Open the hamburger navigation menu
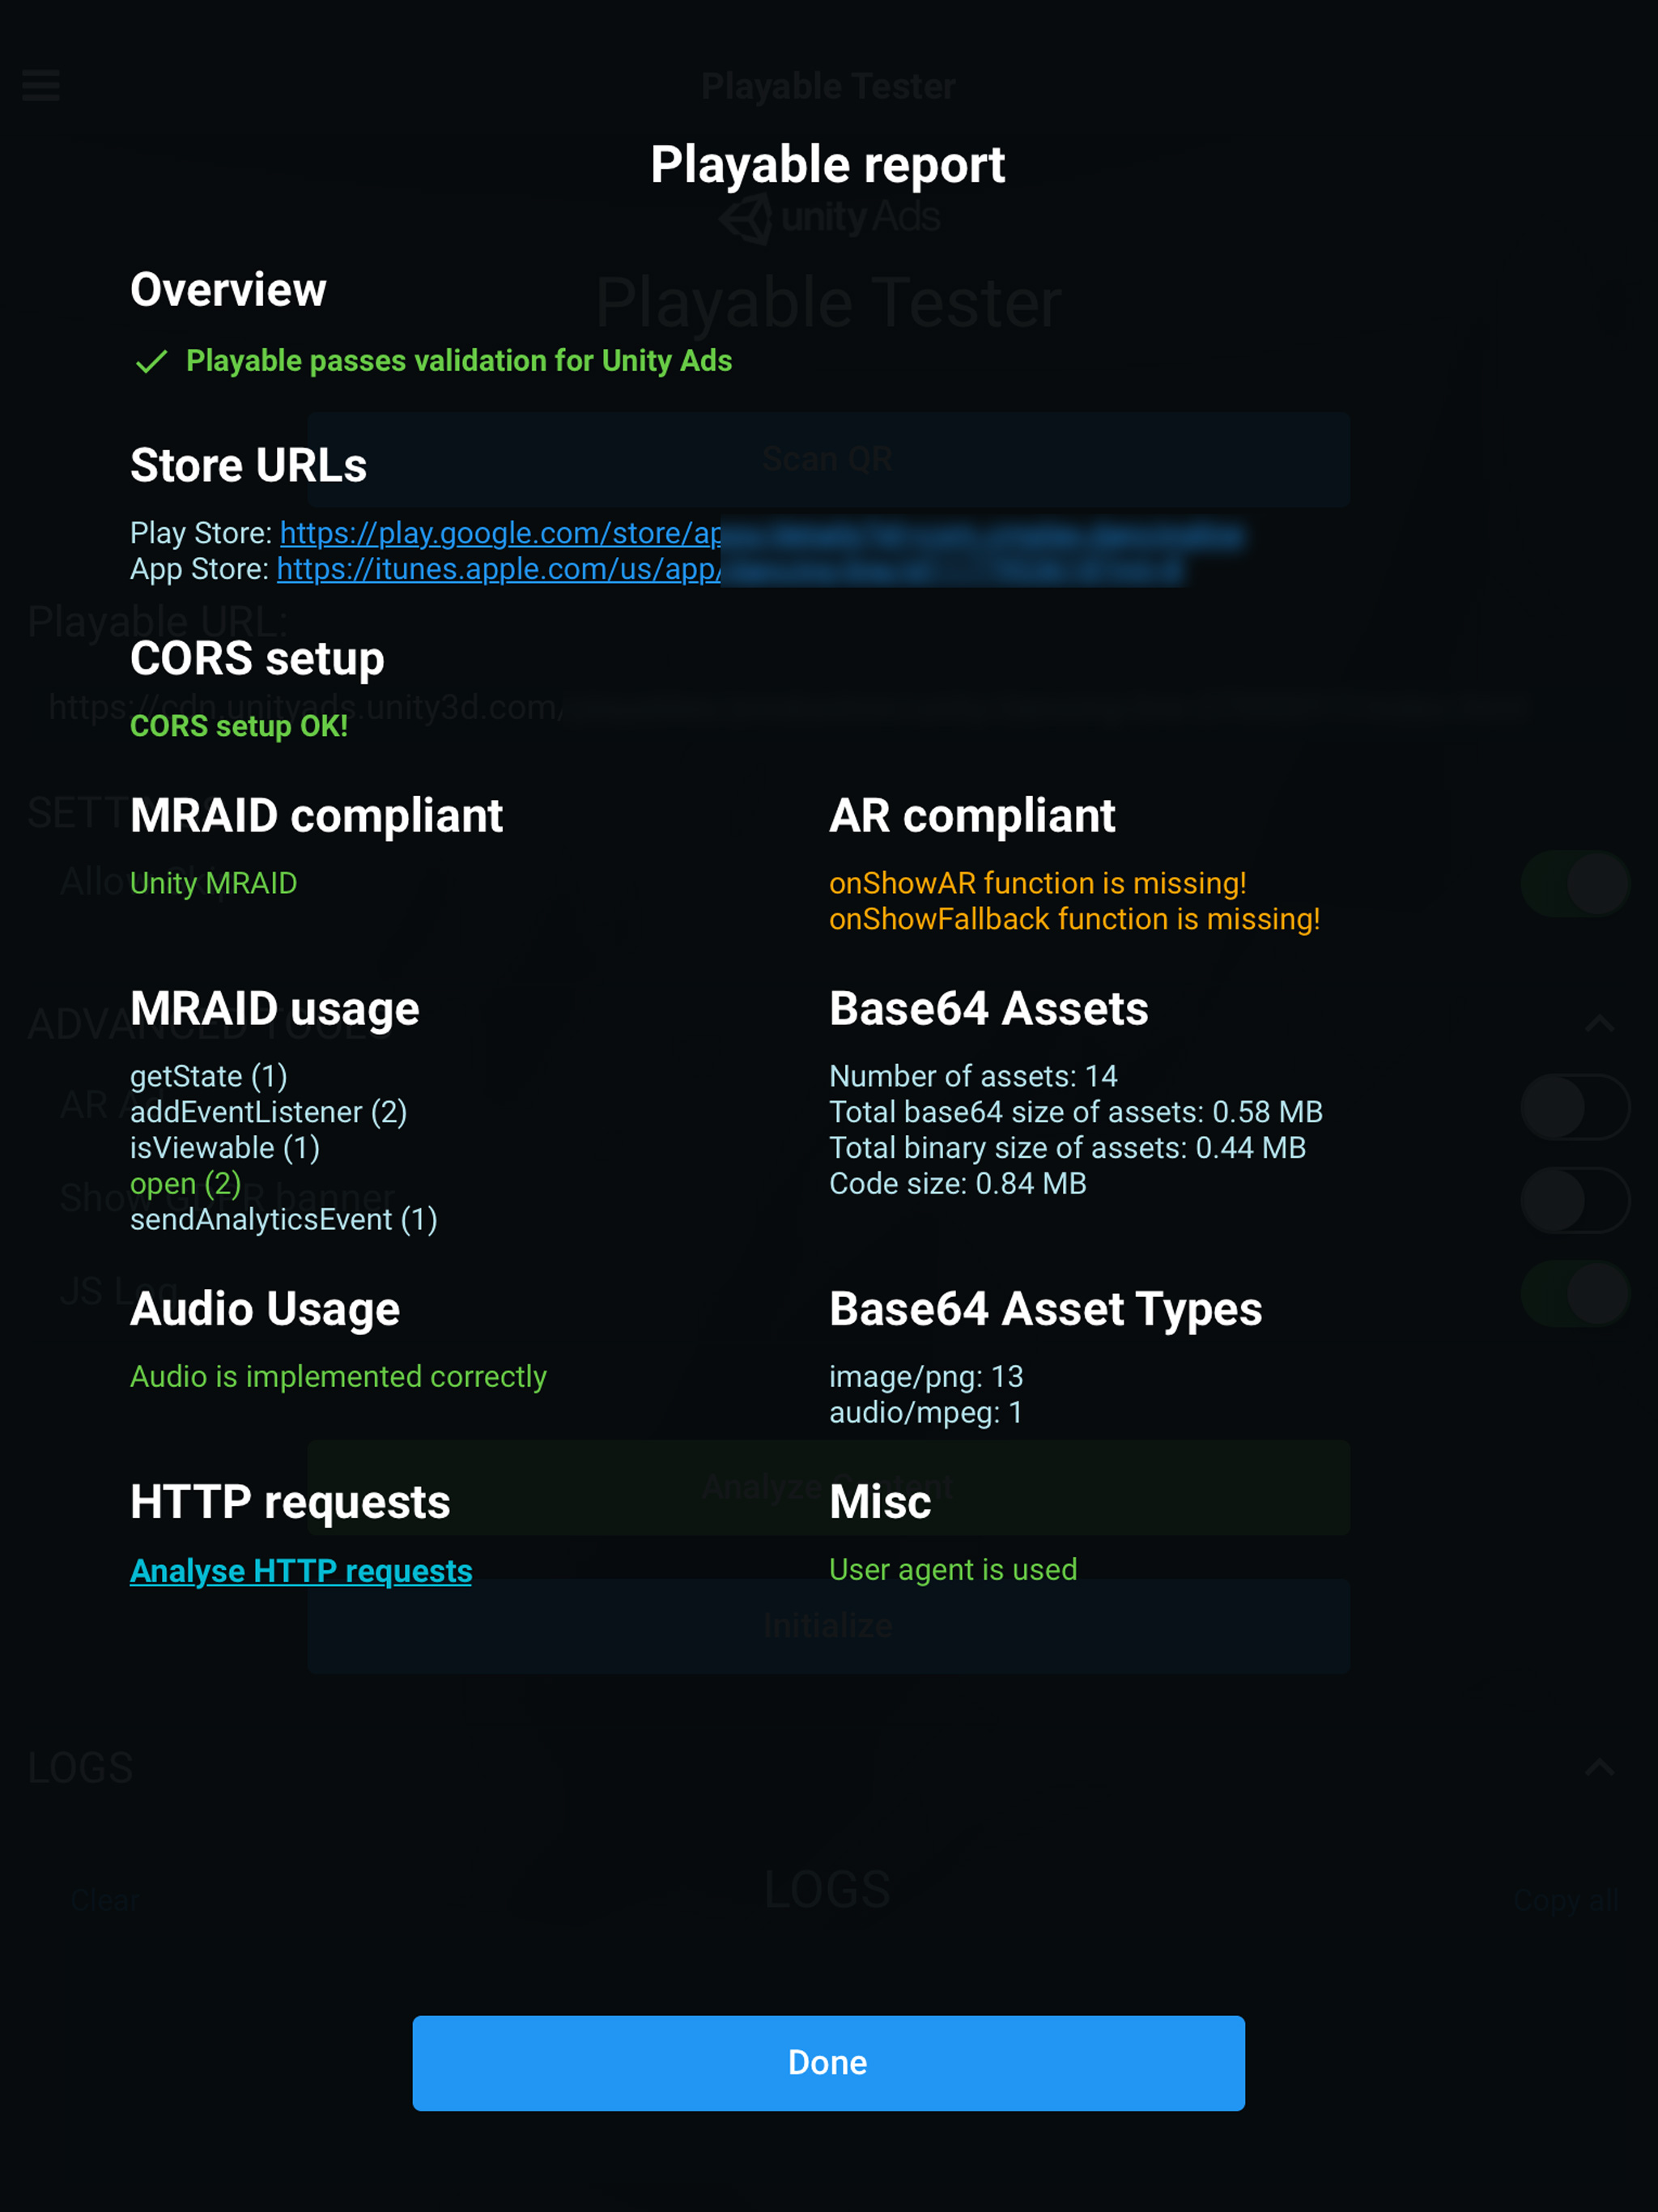Image resolution: width=1658 pixels, height=2212 pixels. pos(41,86)
